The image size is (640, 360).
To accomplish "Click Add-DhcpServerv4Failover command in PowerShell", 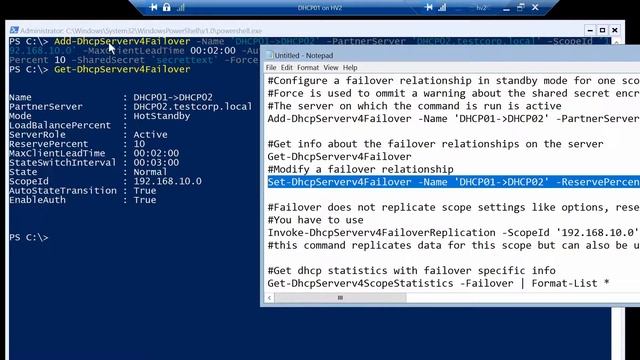I will tap(122, 41).
